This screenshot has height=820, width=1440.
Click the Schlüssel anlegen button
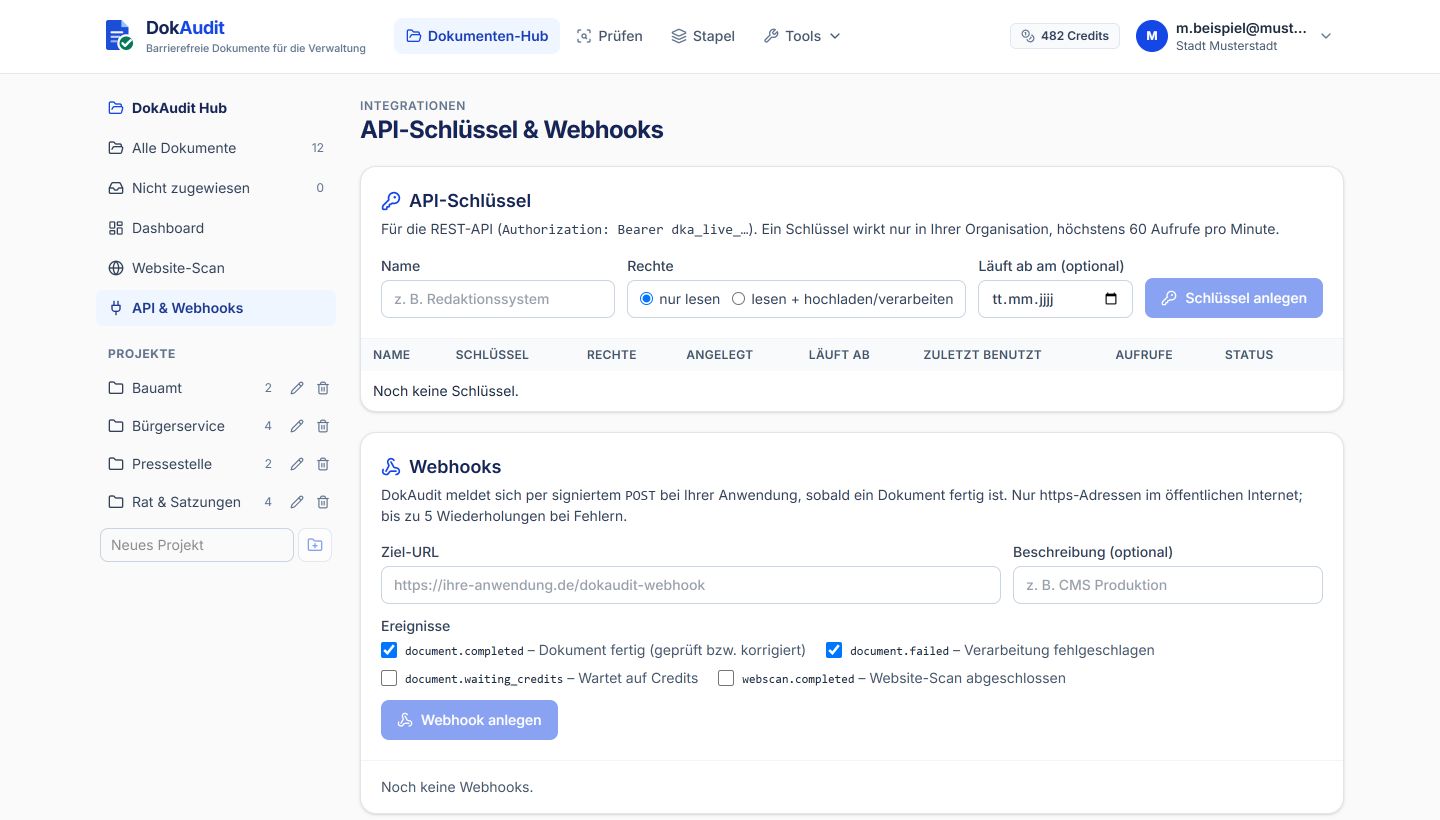[1234, 298]
